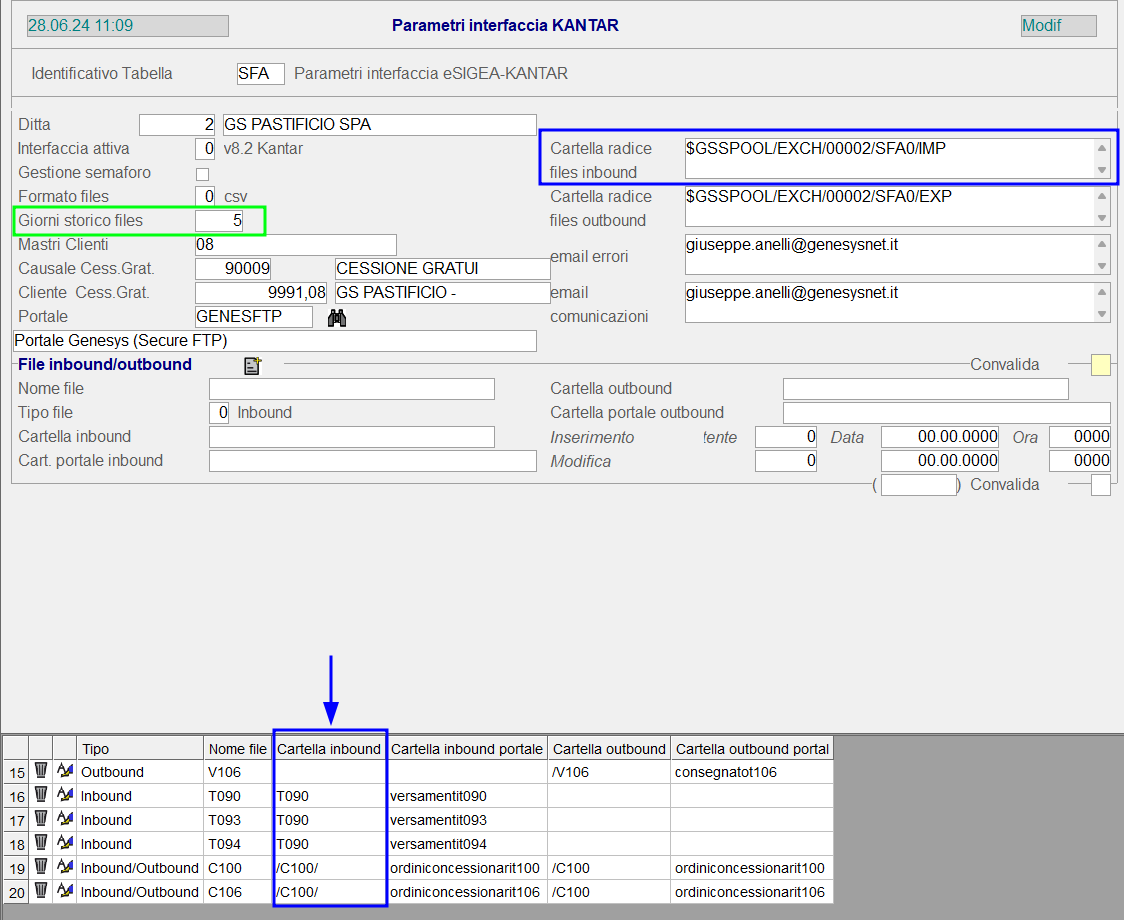Click the trash icon for row 20
Screen dimensions: 1124x920
coord(41,891)
